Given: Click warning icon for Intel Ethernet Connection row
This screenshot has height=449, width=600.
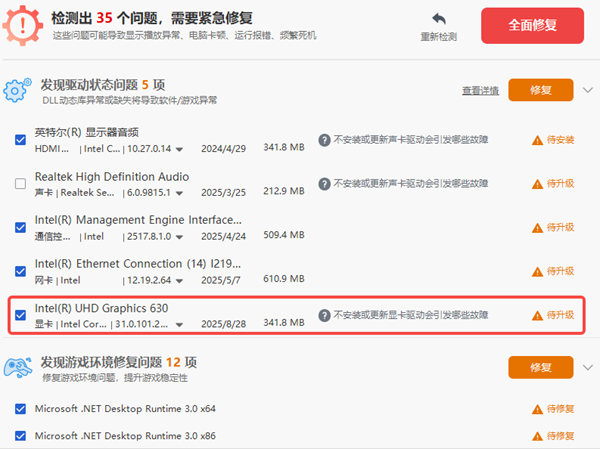Looking at the screenshot, I should pyautogui.click(x=537, y=271).
